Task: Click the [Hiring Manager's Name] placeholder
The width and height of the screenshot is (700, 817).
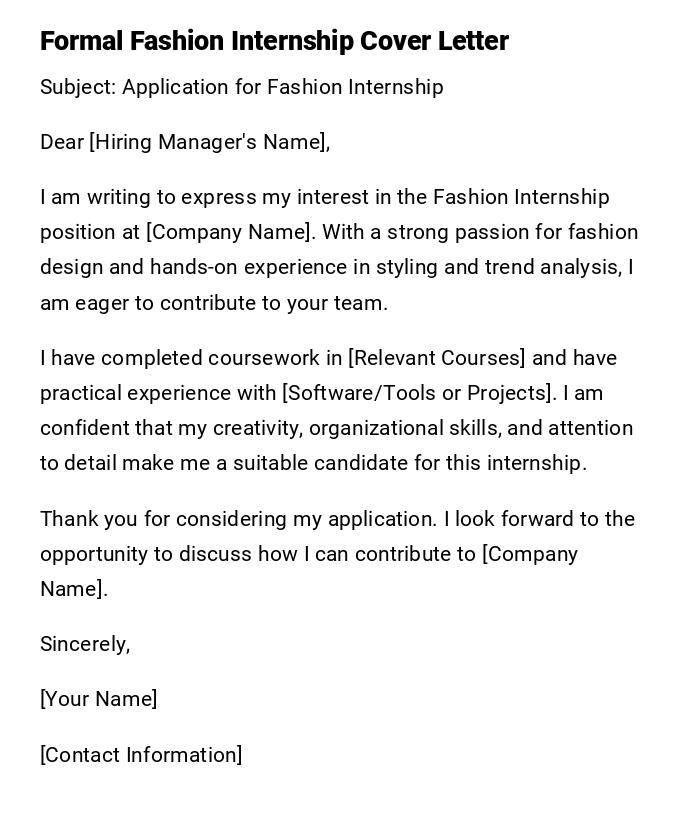Action: tap(208, 143)
